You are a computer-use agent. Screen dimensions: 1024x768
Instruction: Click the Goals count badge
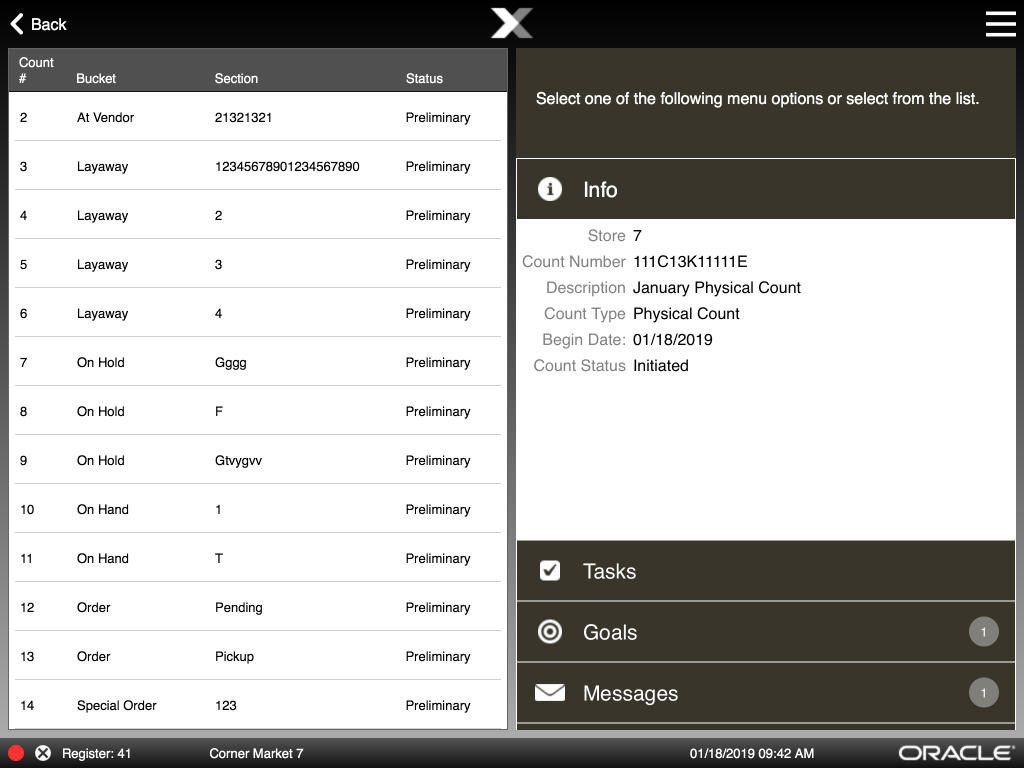(x=984, y=632)
